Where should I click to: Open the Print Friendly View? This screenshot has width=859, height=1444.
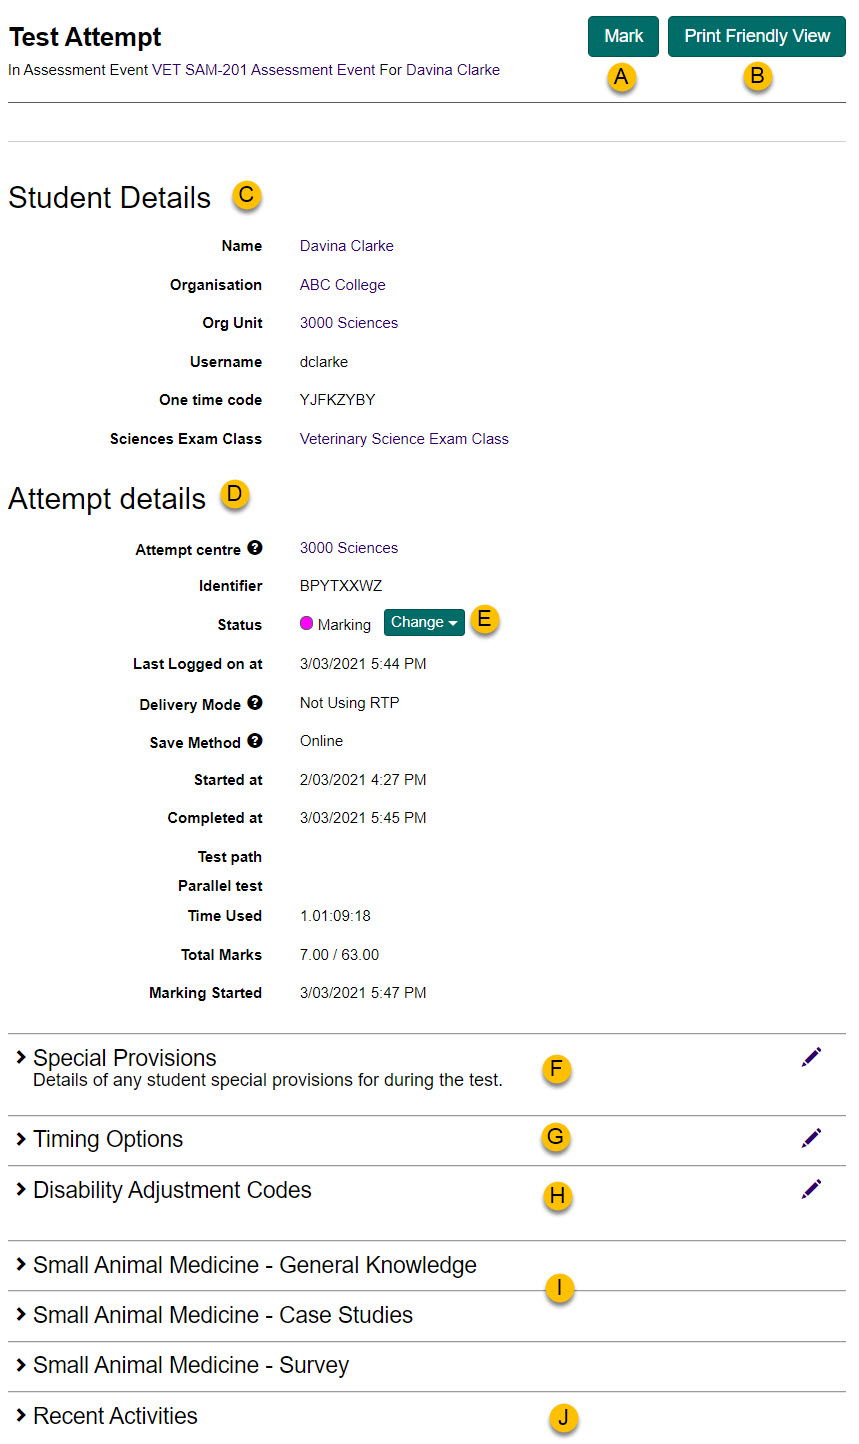click(x=756, y=36)
